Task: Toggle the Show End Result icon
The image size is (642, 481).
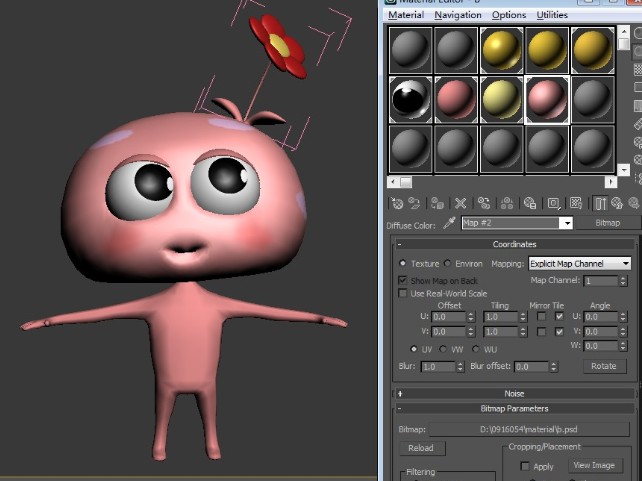Action: [x=600, y=203]
